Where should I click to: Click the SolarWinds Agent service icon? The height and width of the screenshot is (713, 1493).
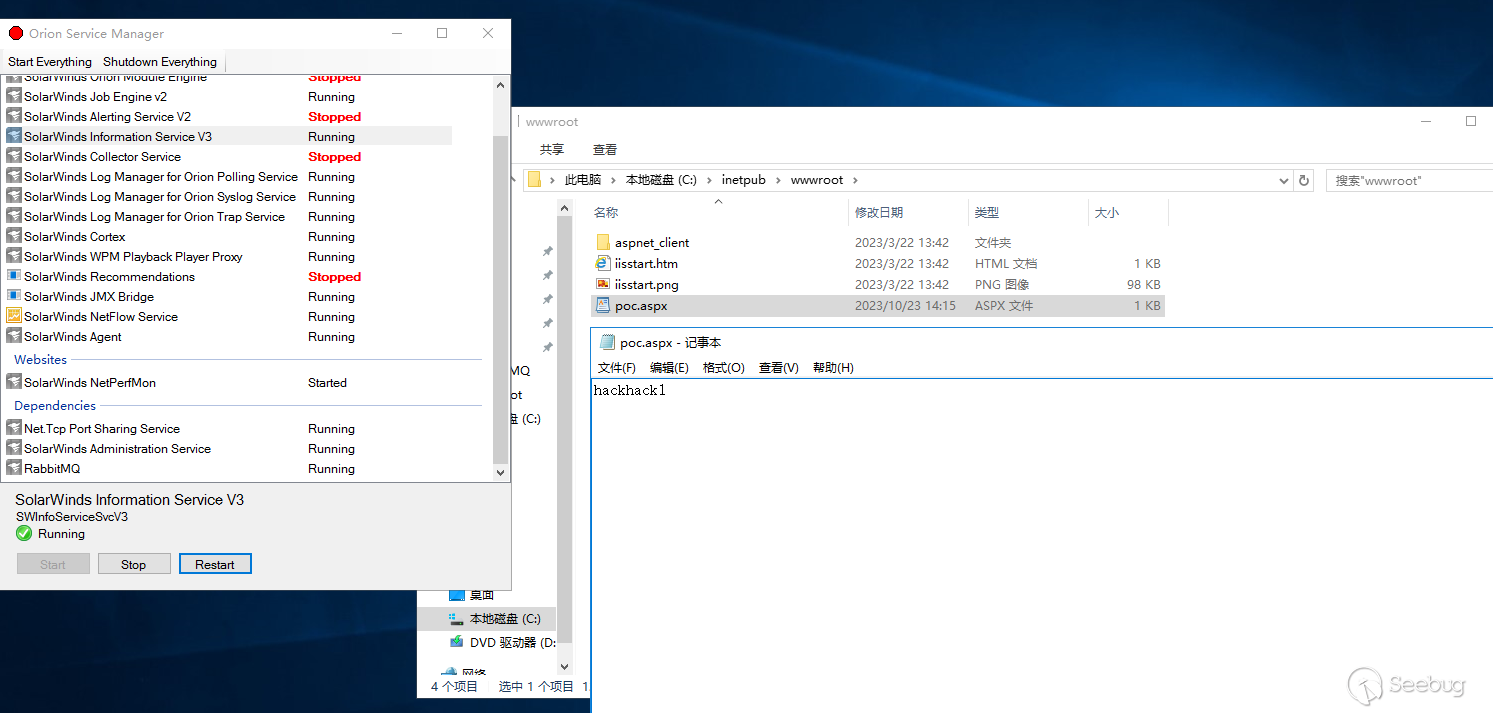[x=14, y=337]
